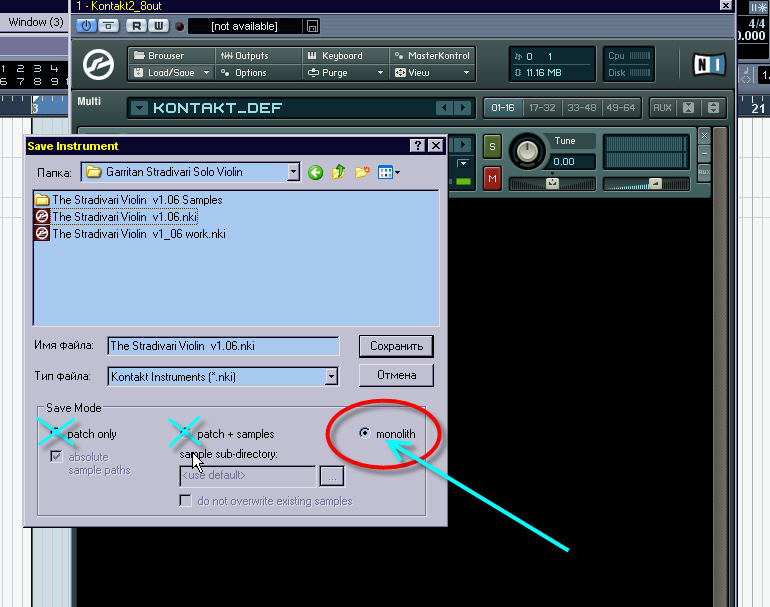Select the patch + samples radio button

tap(185, 433)
